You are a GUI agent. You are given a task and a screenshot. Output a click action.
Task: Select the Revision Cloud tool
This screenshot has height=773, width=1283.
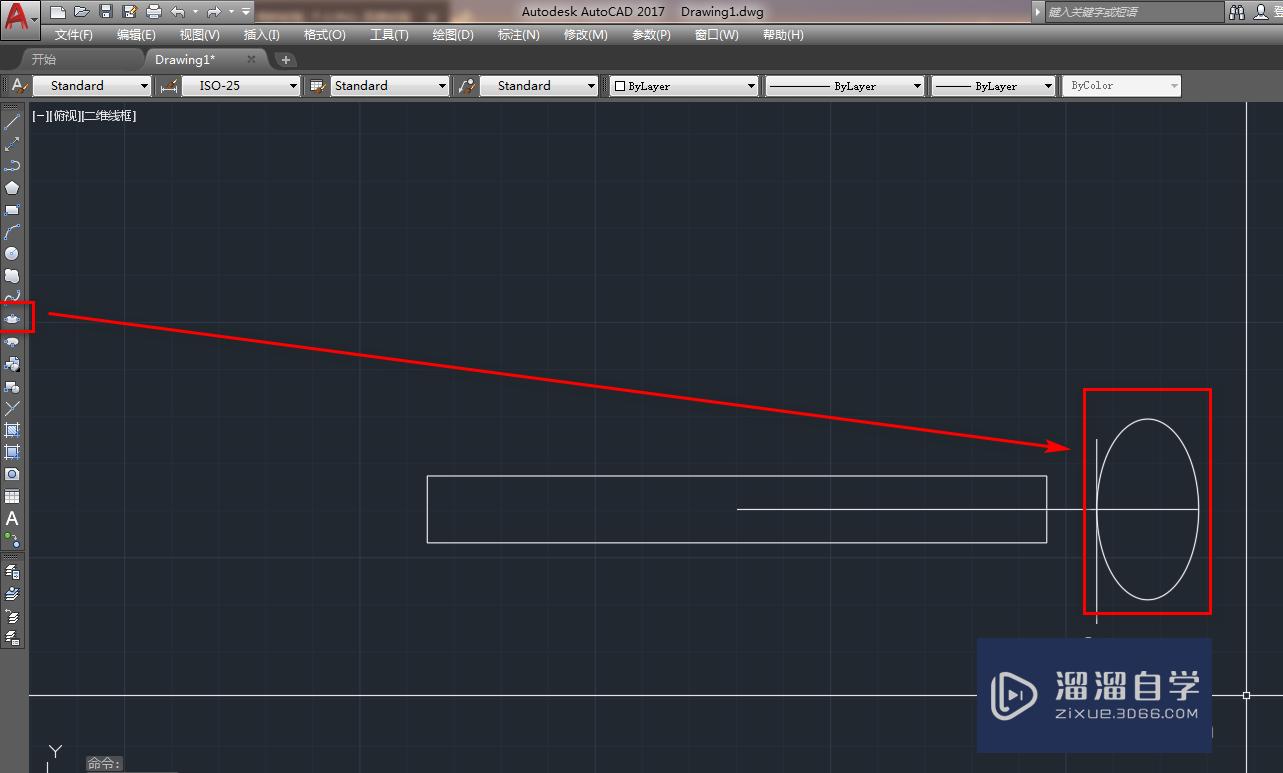pyautogui.click(x=12, y=276)
